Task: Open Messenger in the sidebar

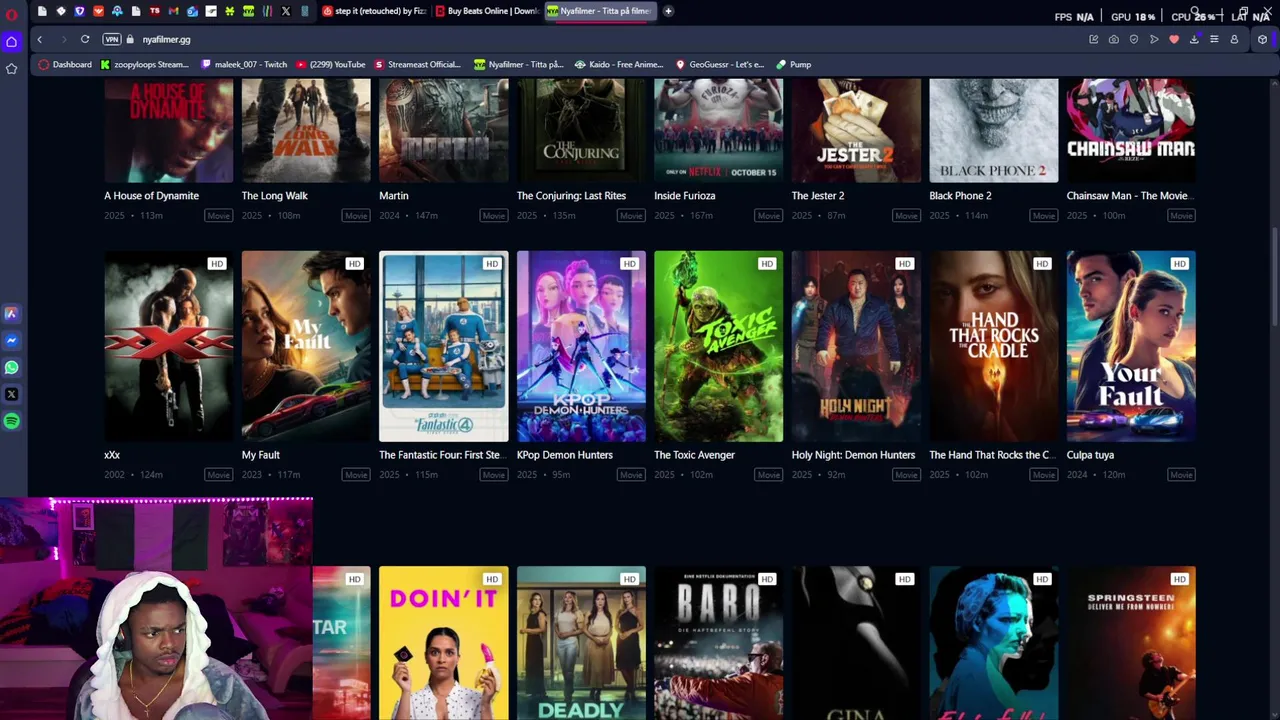Action: point(12,341)
